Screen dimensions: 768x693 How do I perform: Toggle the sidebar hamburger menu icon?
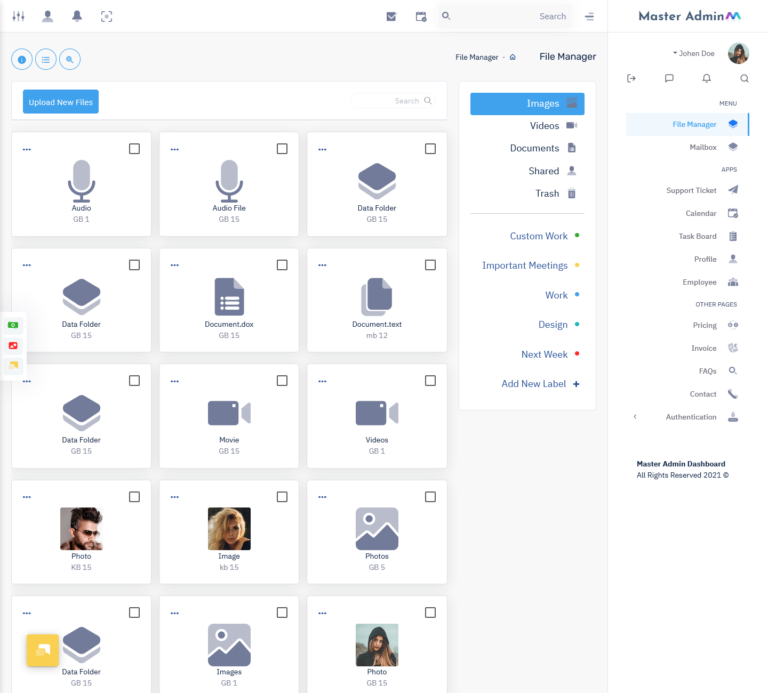(x=589, y=16)
